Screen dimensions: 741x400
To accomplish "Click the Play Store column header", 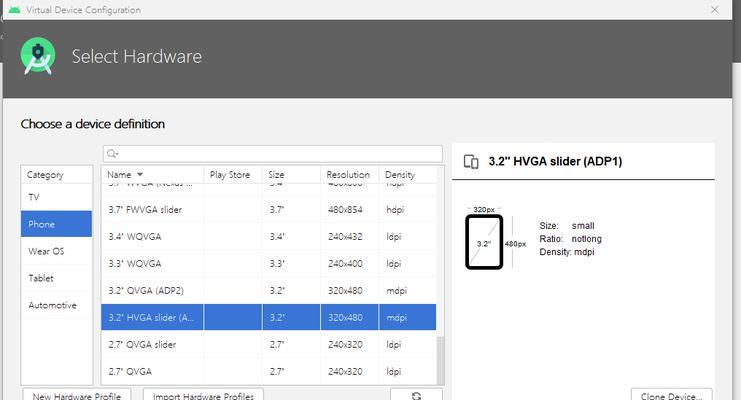I will pos(230,174).
